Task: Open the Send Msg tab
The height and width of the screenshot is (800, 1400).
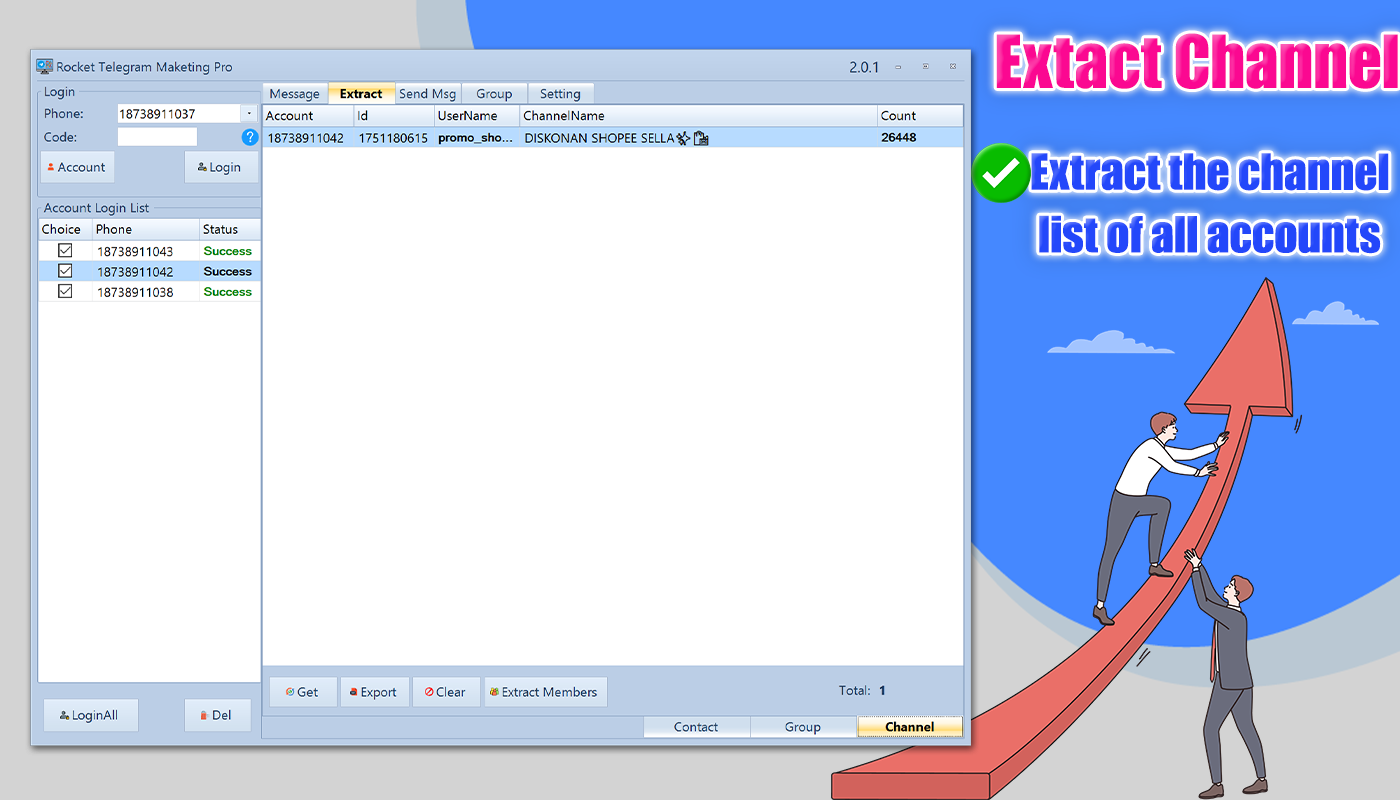Action: tap(427, 92)
